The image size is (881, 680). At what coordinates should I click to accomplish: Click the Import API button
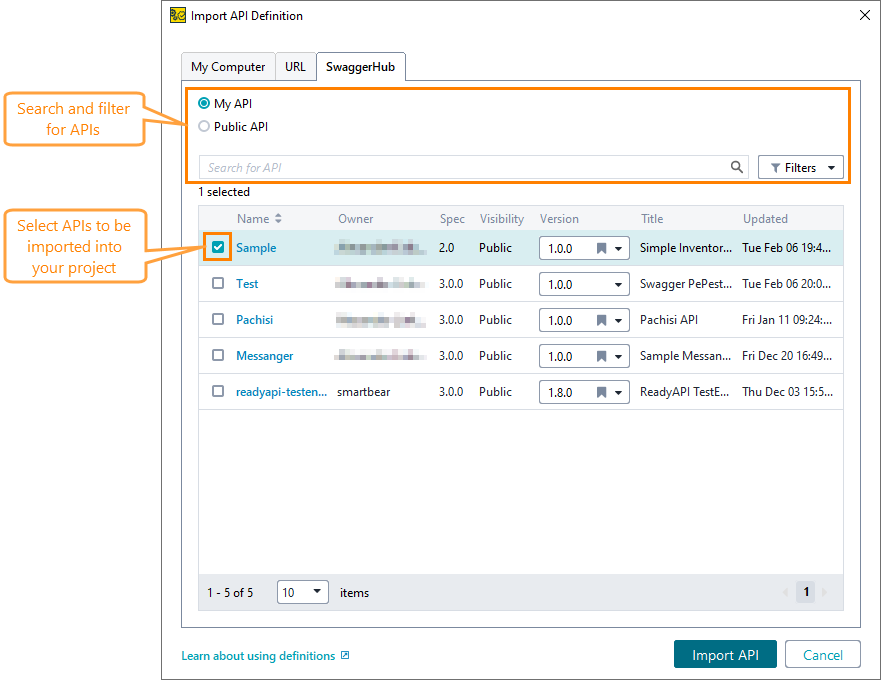pyautogui.click(x=725, y=654)
